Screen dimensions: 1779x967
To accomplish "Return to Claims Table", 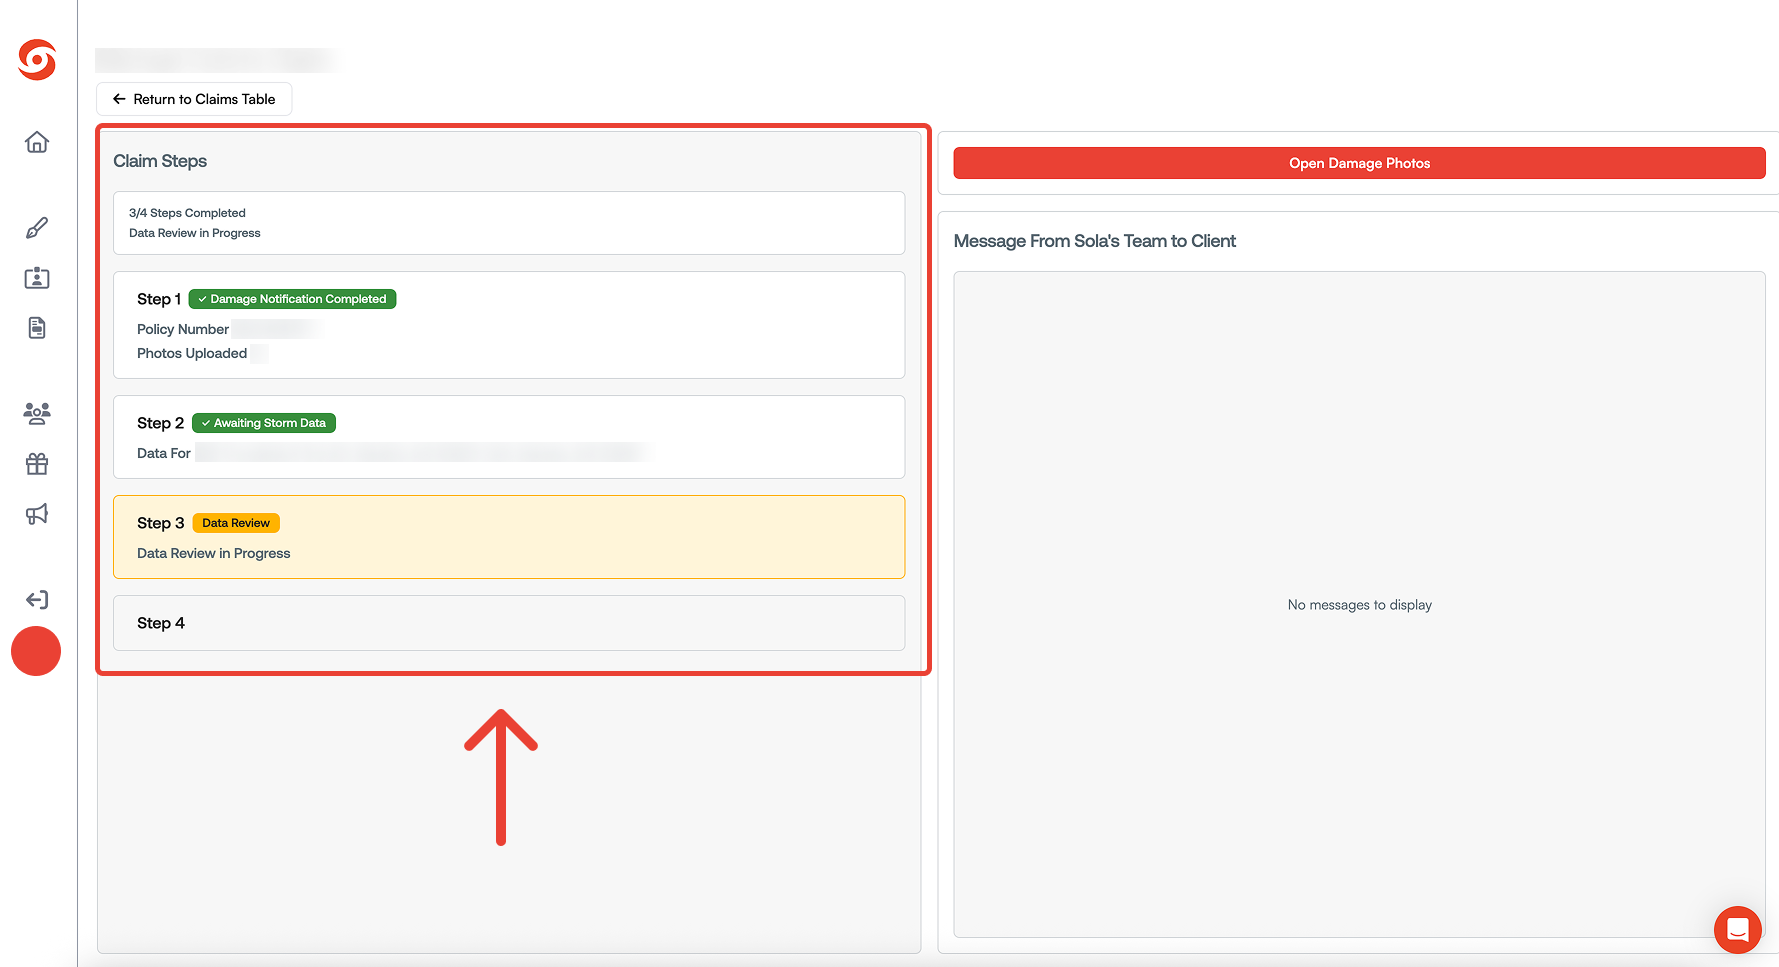I will [x=193, y=99].
